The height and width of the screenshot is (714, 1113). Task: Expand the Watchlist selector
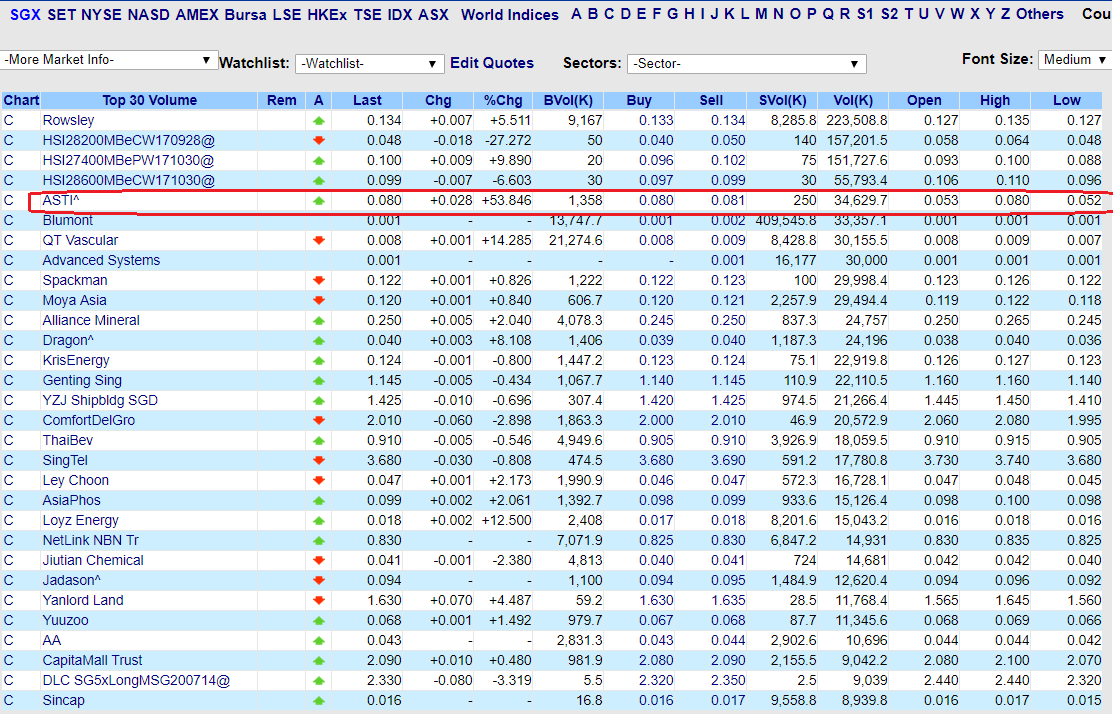369,62
